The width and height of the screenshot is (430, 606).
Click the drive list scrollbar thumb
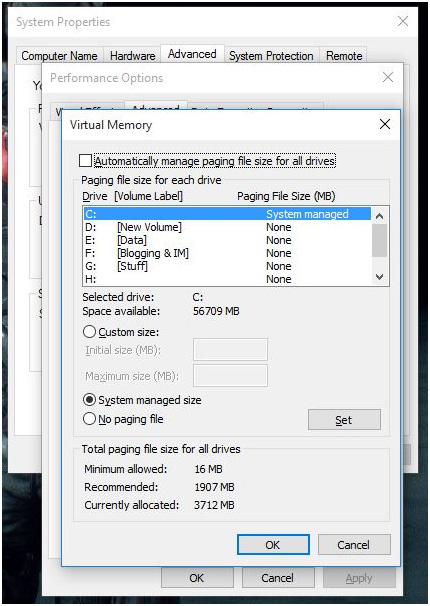point(379,240)
